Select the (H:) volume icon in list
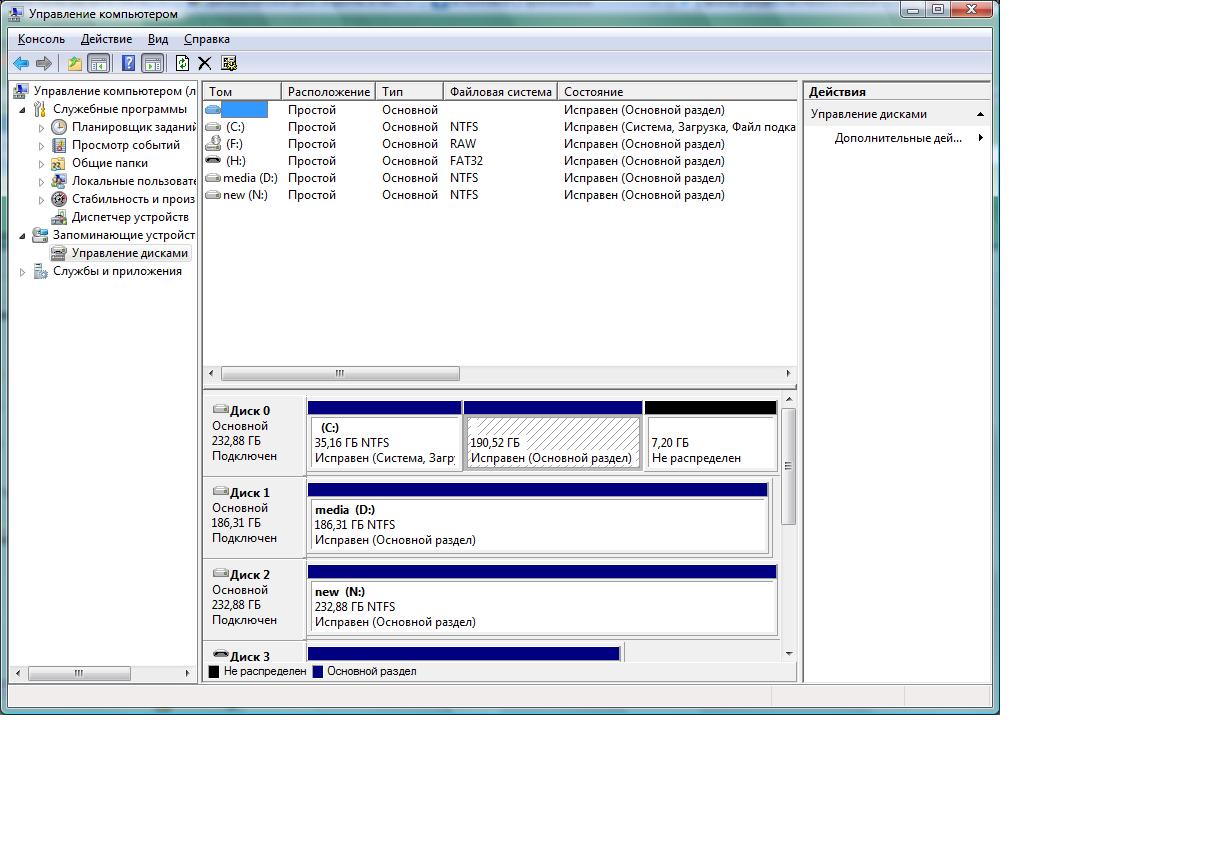 [213, 161]
